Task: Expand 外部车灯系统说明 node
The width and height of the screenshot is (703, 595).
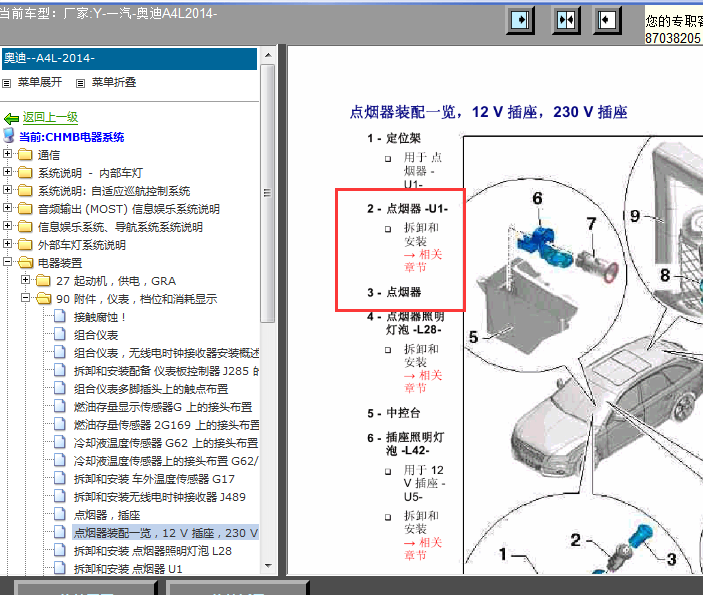Action: (x=7, y=243)
